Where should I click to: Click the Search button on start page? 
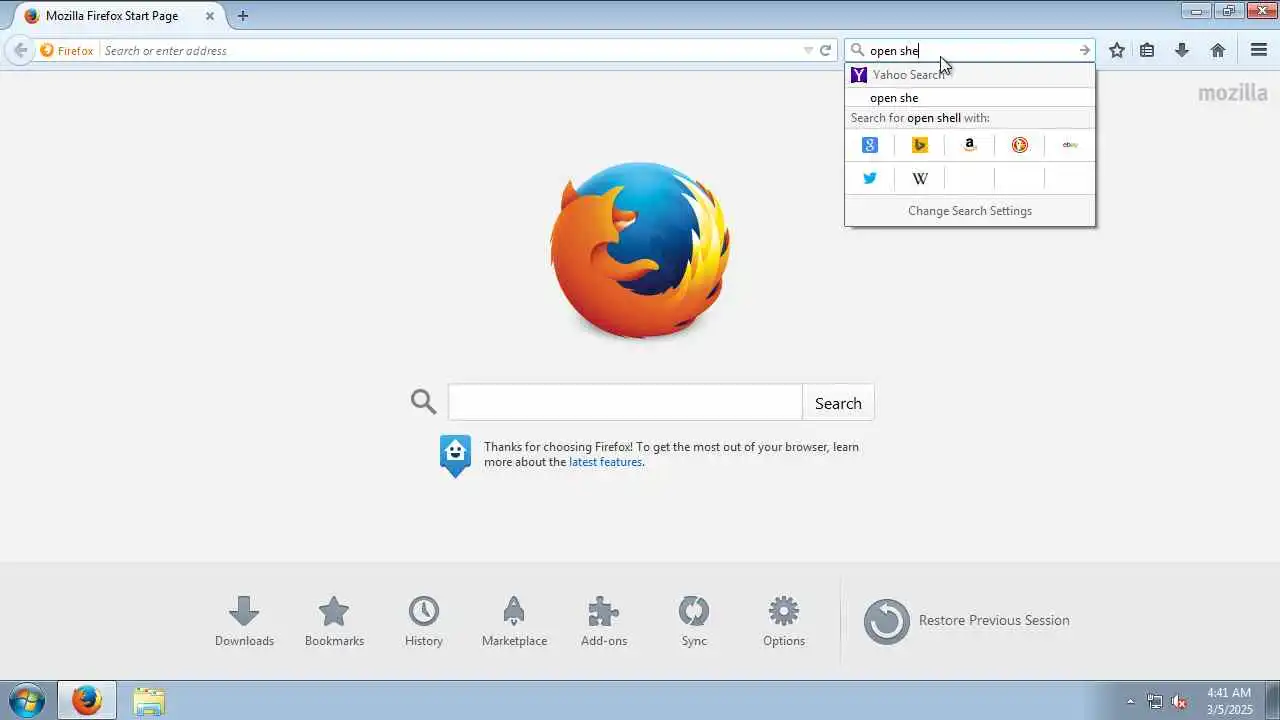838,402
